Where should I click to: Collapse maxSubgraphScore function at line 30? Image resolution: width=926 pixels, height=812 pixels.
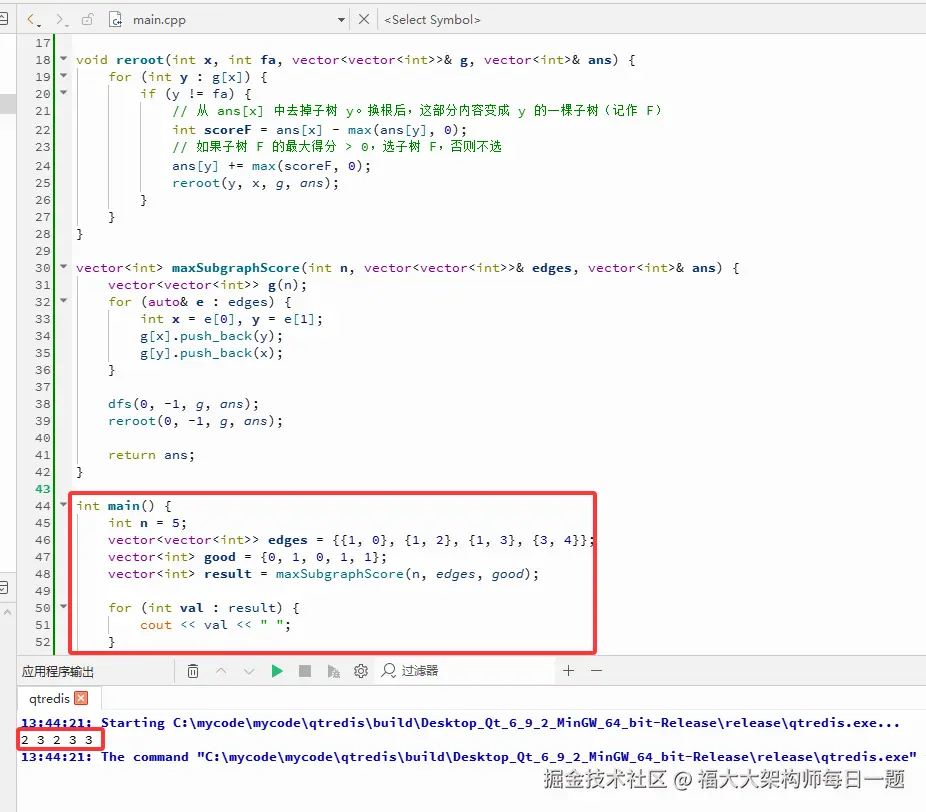point(64,266)
